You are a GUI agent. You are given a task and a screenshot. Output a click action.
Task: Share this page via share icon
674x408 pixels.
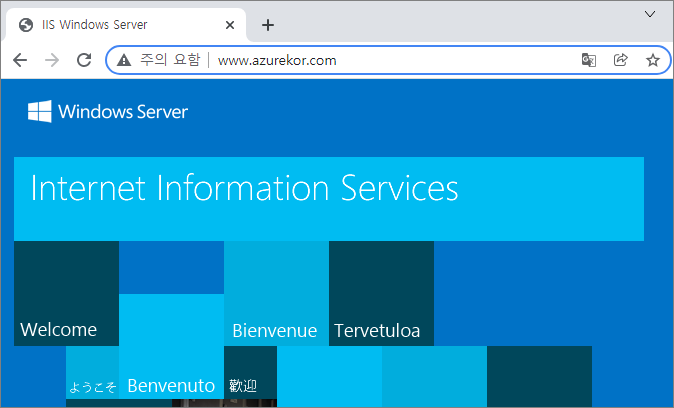[620, 60]
